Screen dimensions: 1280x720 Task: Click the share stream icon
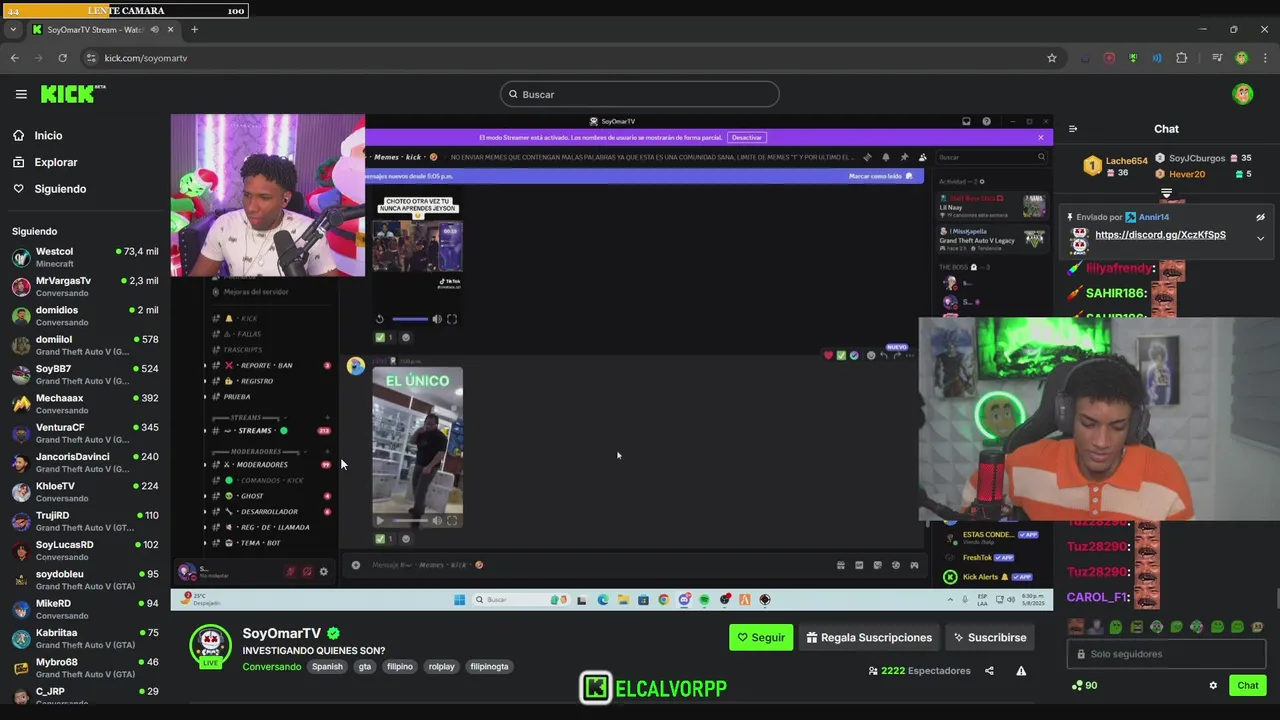point(989,671)
